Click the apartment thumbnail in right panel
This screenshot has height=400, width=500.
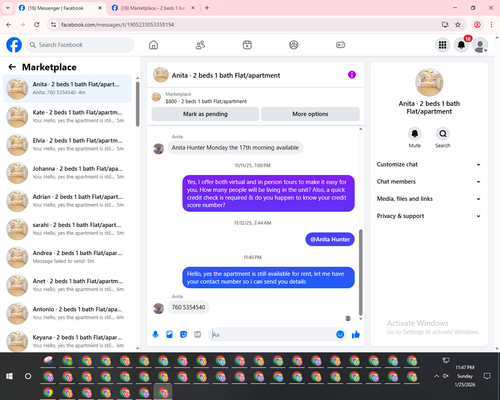point(429,82)
